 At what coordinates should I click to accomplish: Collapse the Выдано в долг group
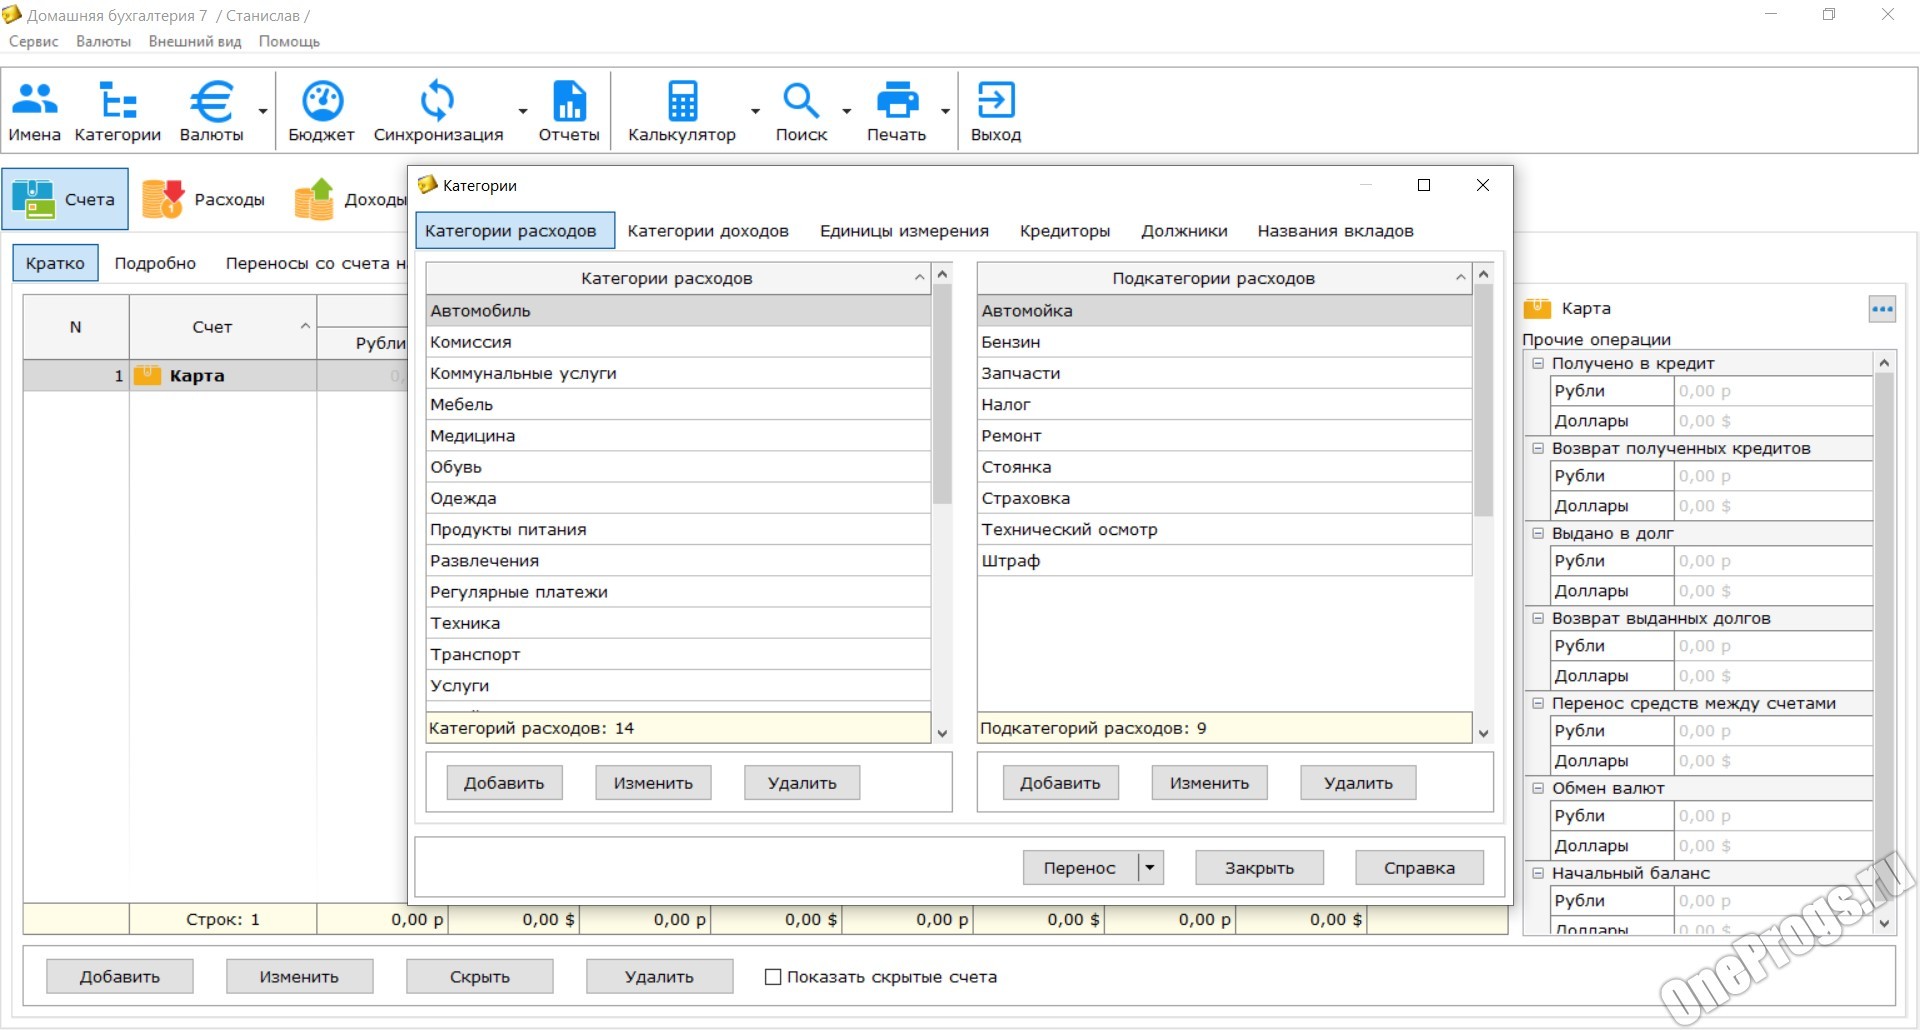coord(1538,533)
